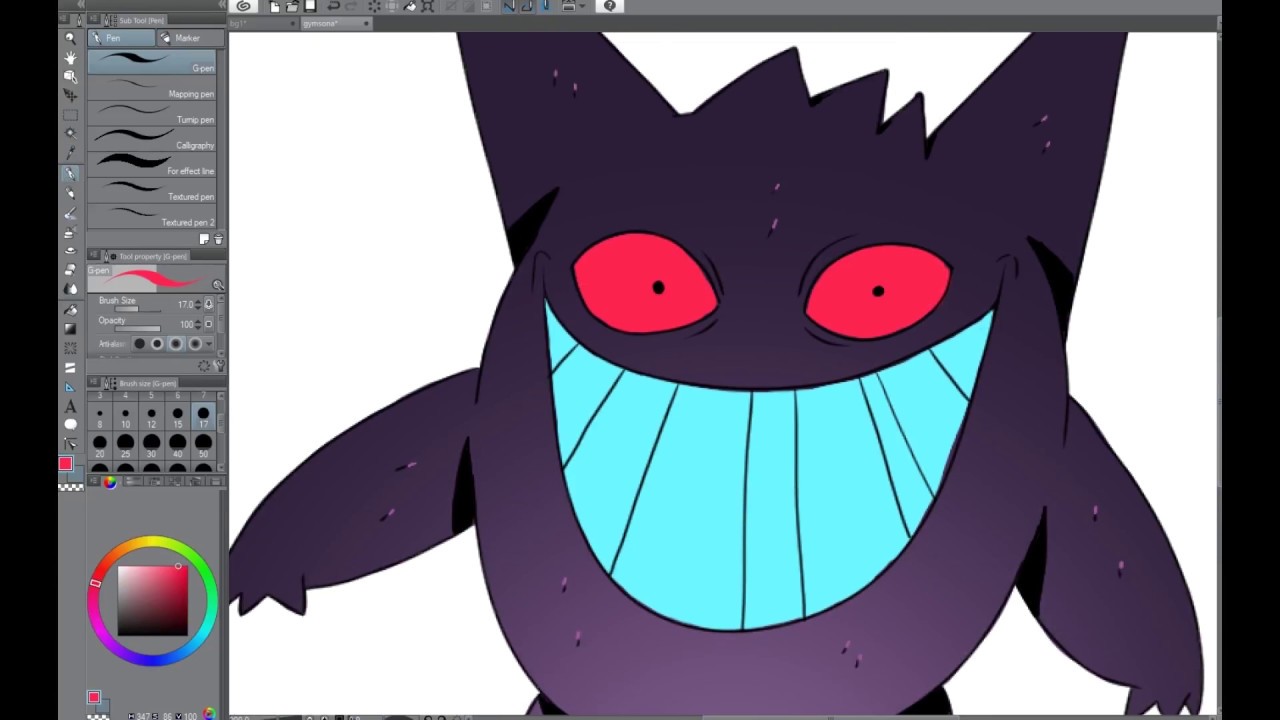Adjust Brush Size value stepper
The width and height of the screenshot is (1280, 720).
(198, 304)
